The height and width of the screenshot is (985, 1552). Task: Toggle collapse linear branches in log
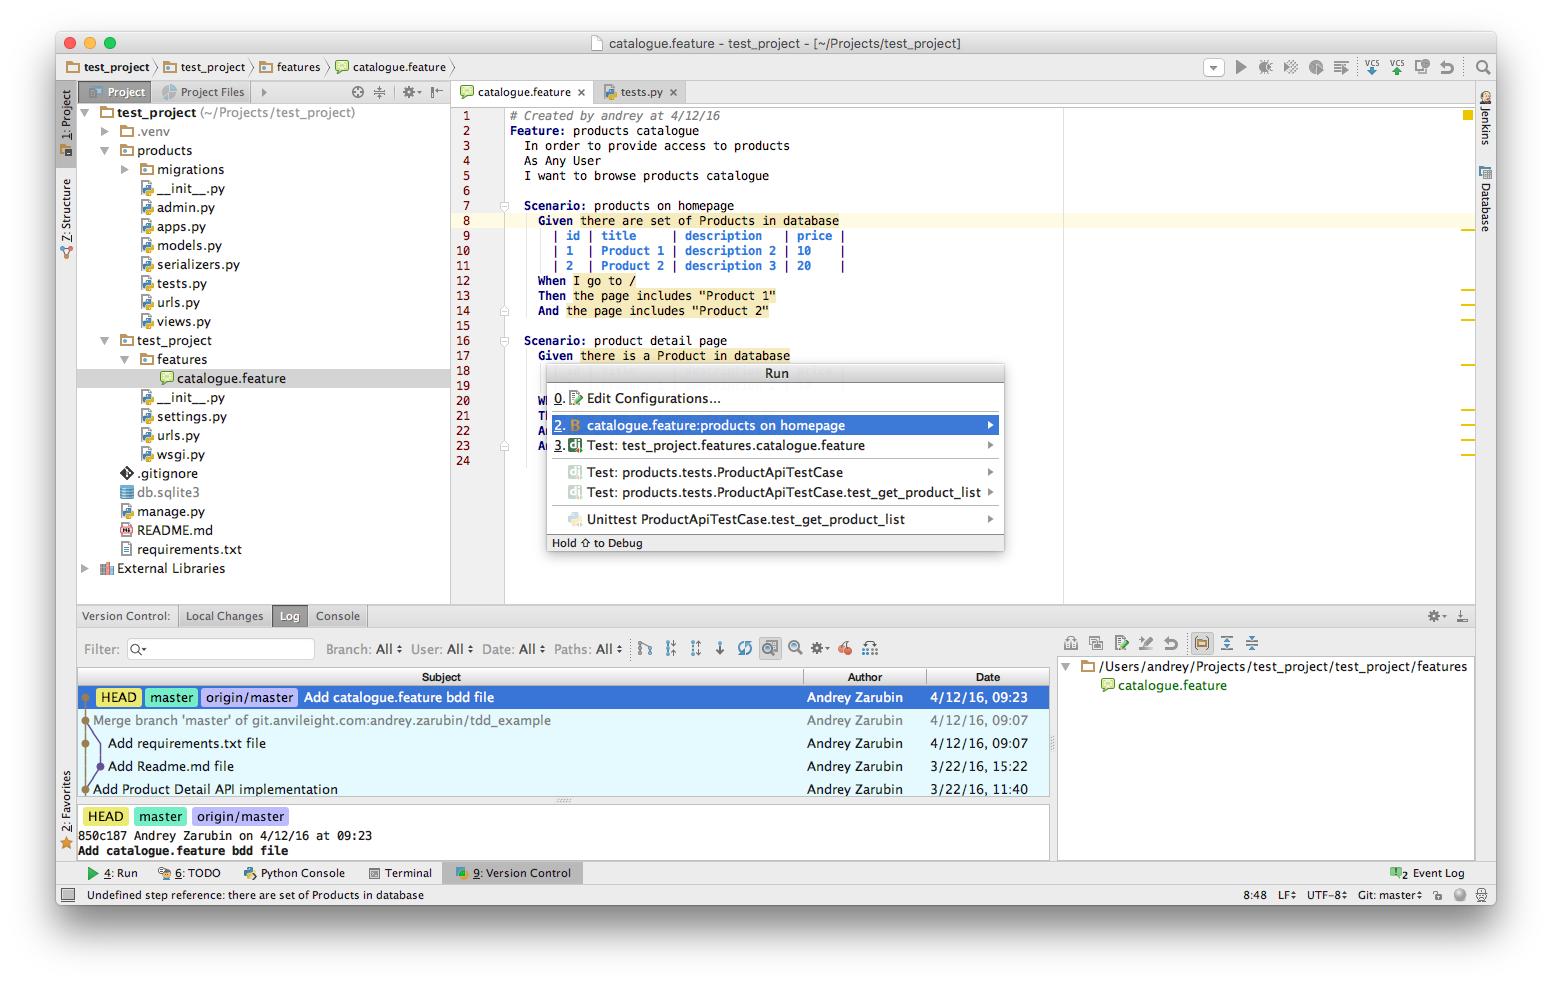tap(645, 648)
